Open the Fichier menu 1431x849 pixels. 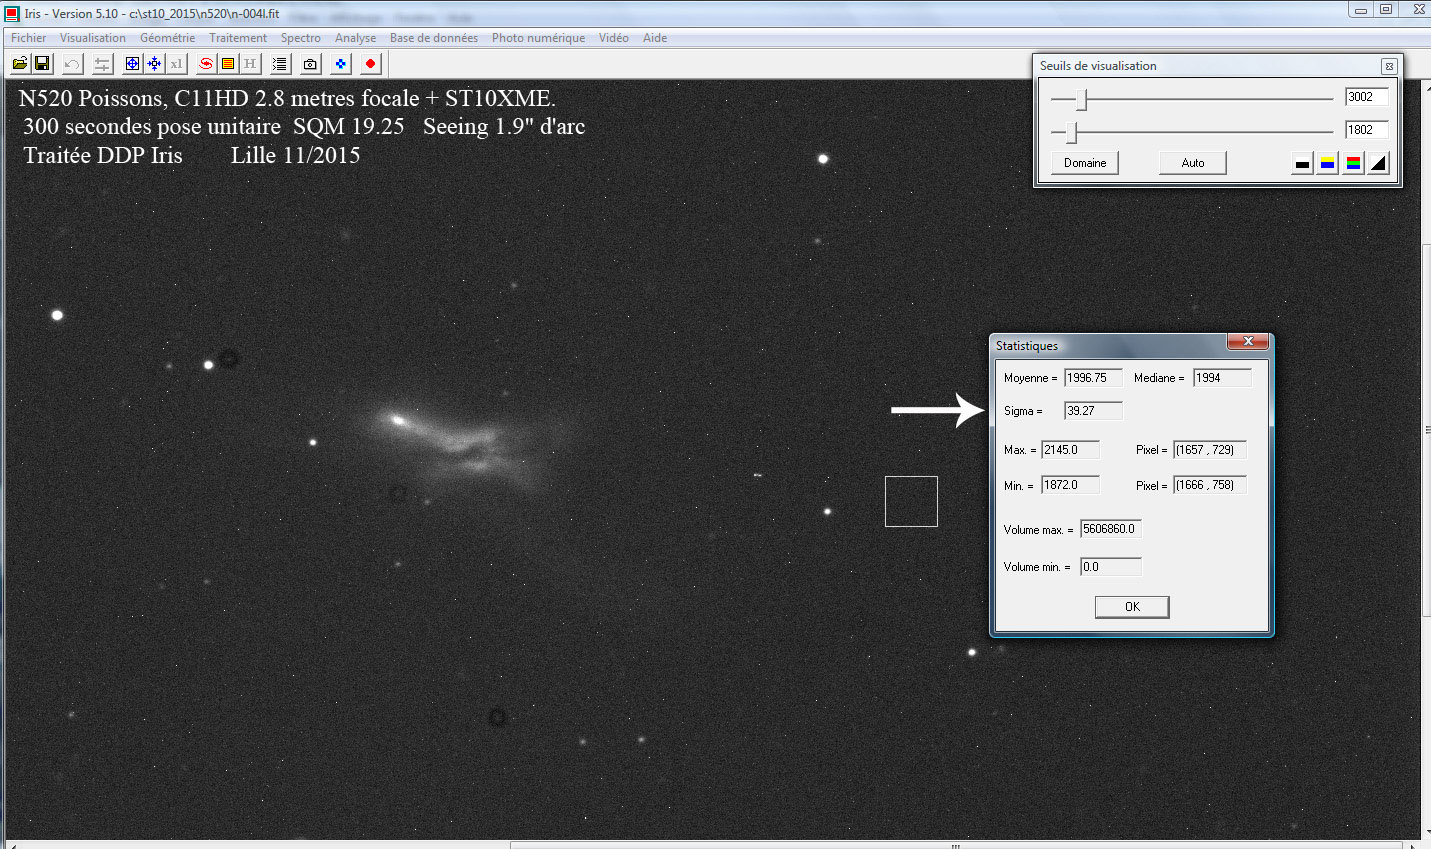[x=29, y=38]
